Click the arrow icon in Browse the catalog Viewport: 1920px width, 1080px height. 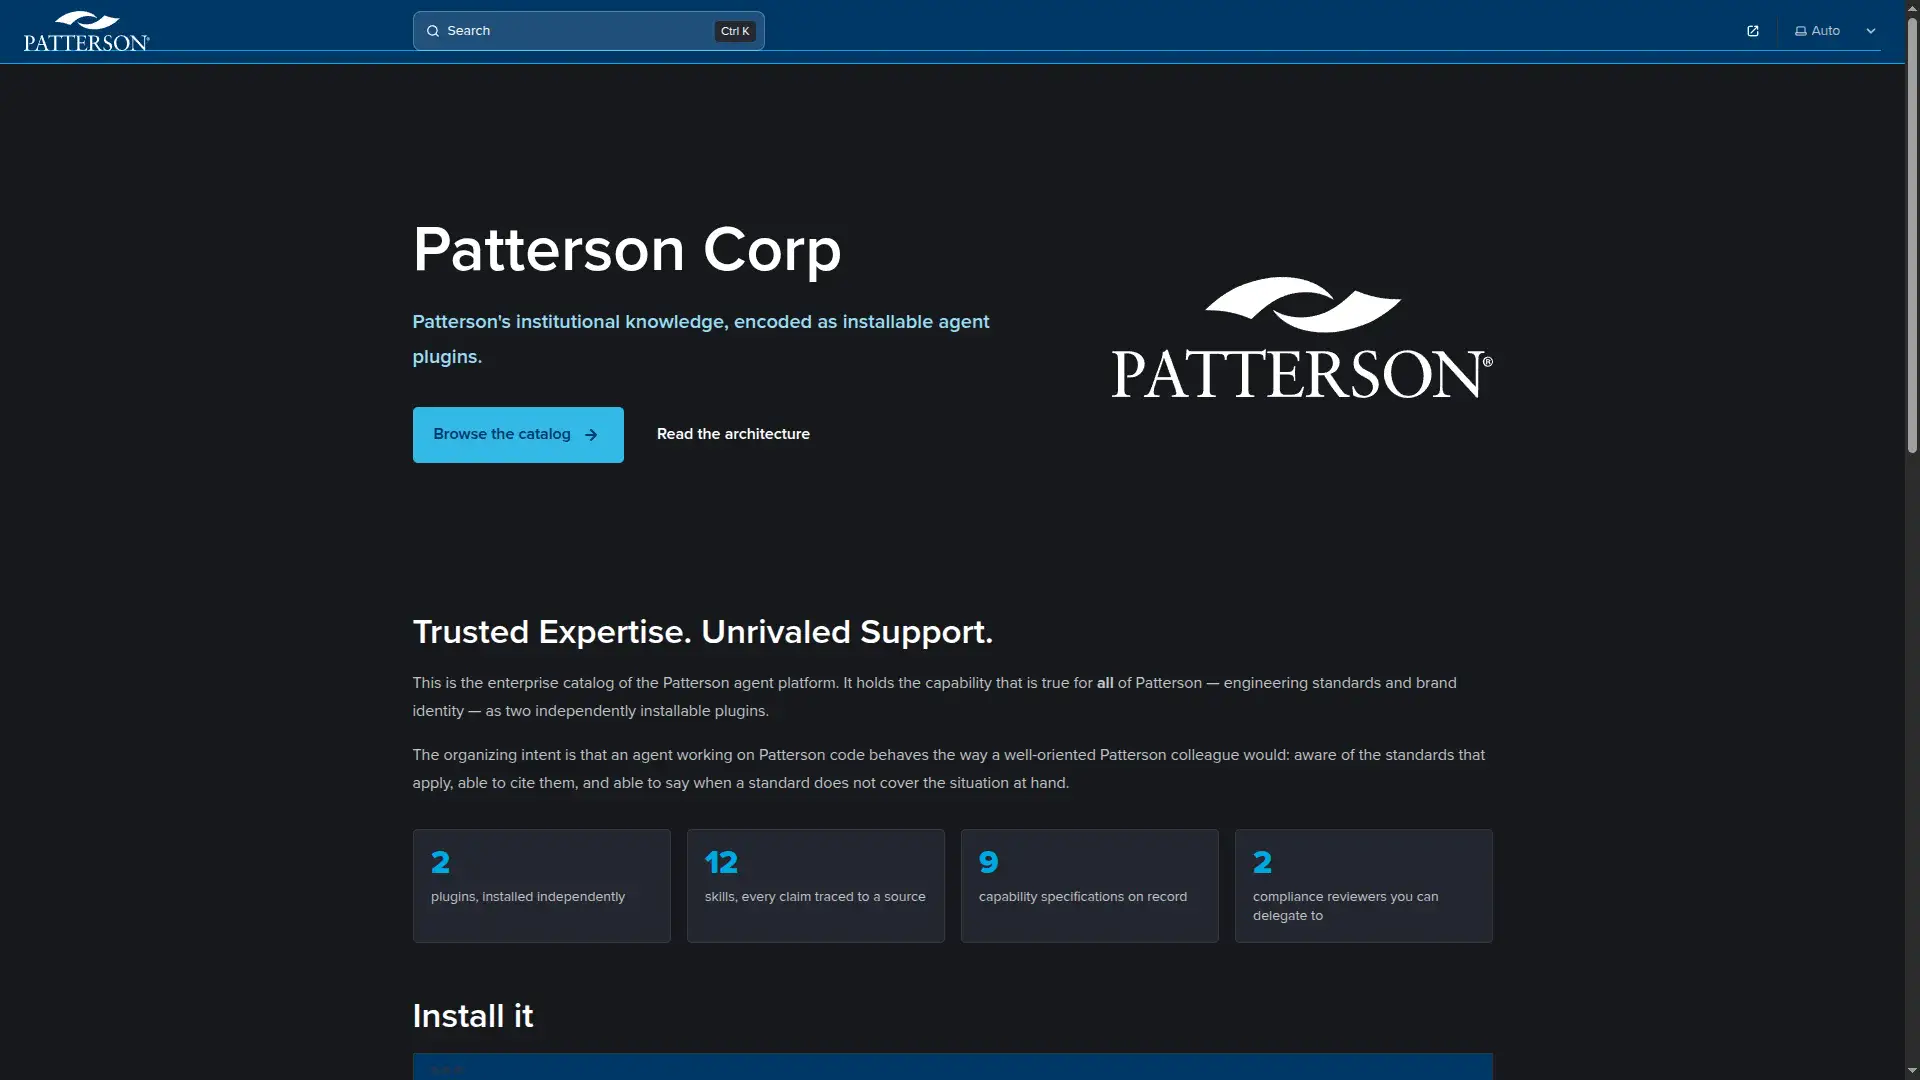591,435
